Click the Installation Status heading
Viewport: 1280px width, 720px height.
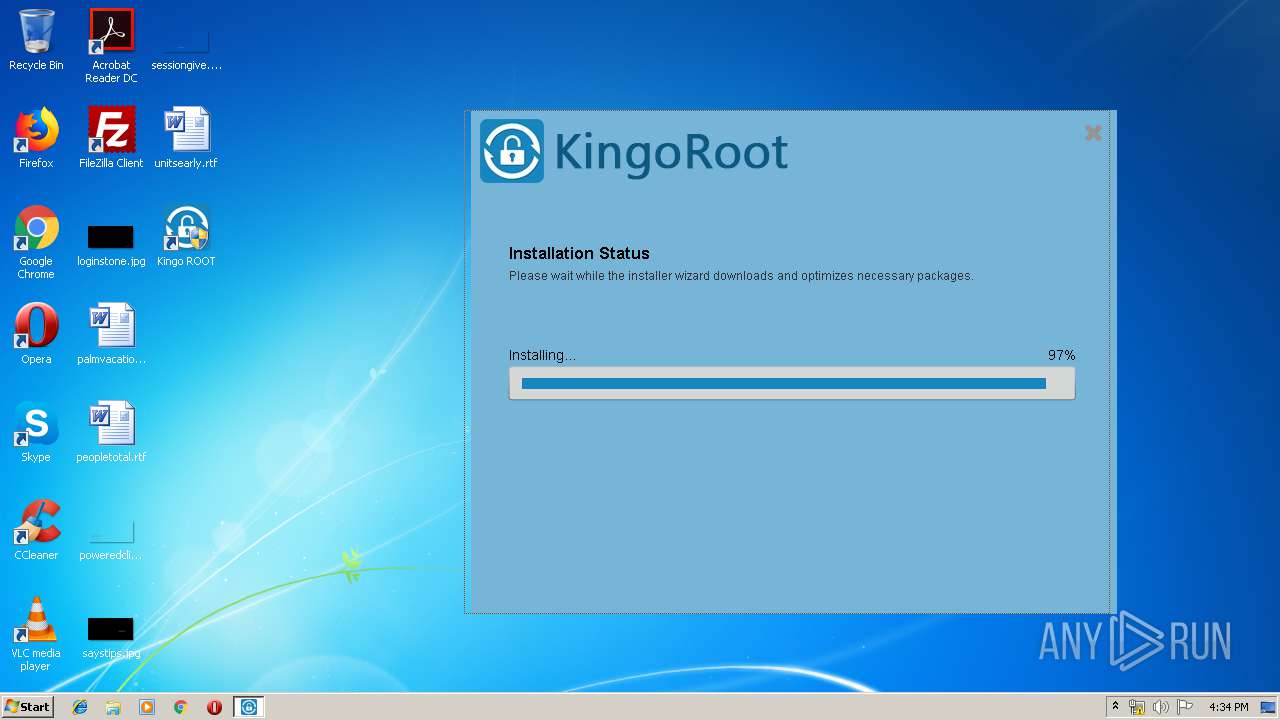pyautogui.click(x=579, y=254)
